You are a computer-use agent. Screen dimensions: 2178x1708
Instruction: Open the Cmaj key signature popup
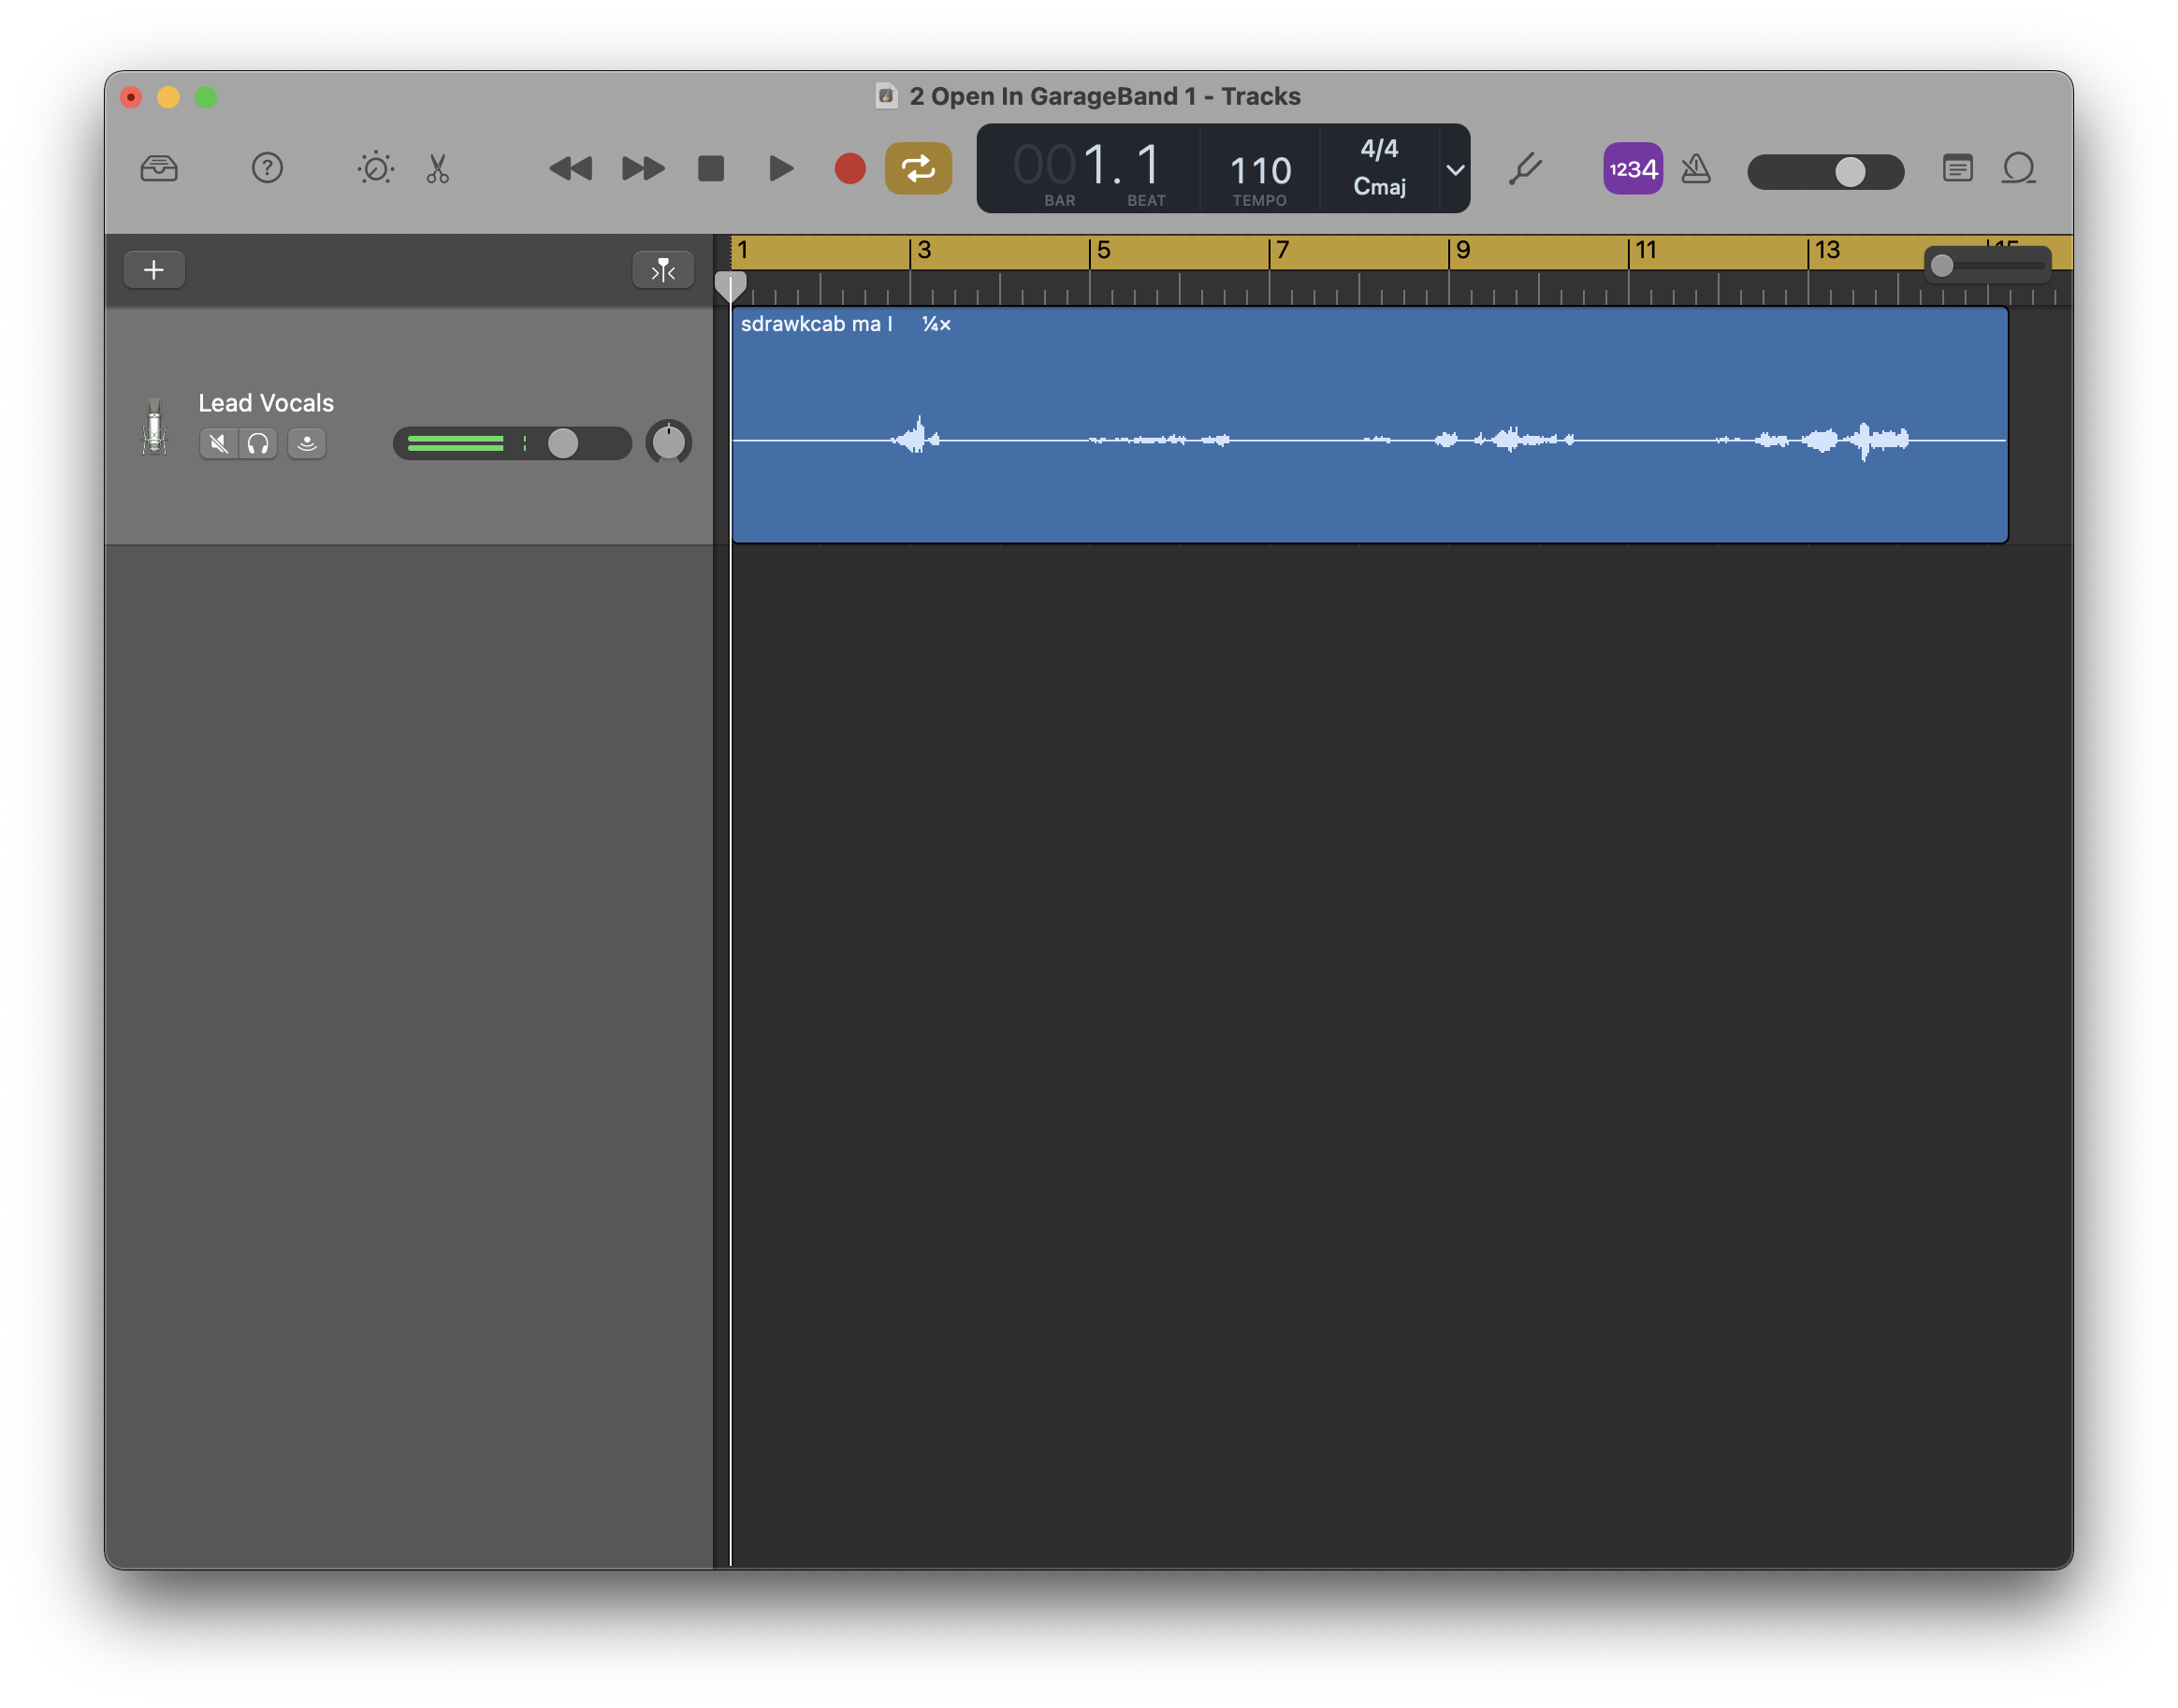tap(1379, 187)
